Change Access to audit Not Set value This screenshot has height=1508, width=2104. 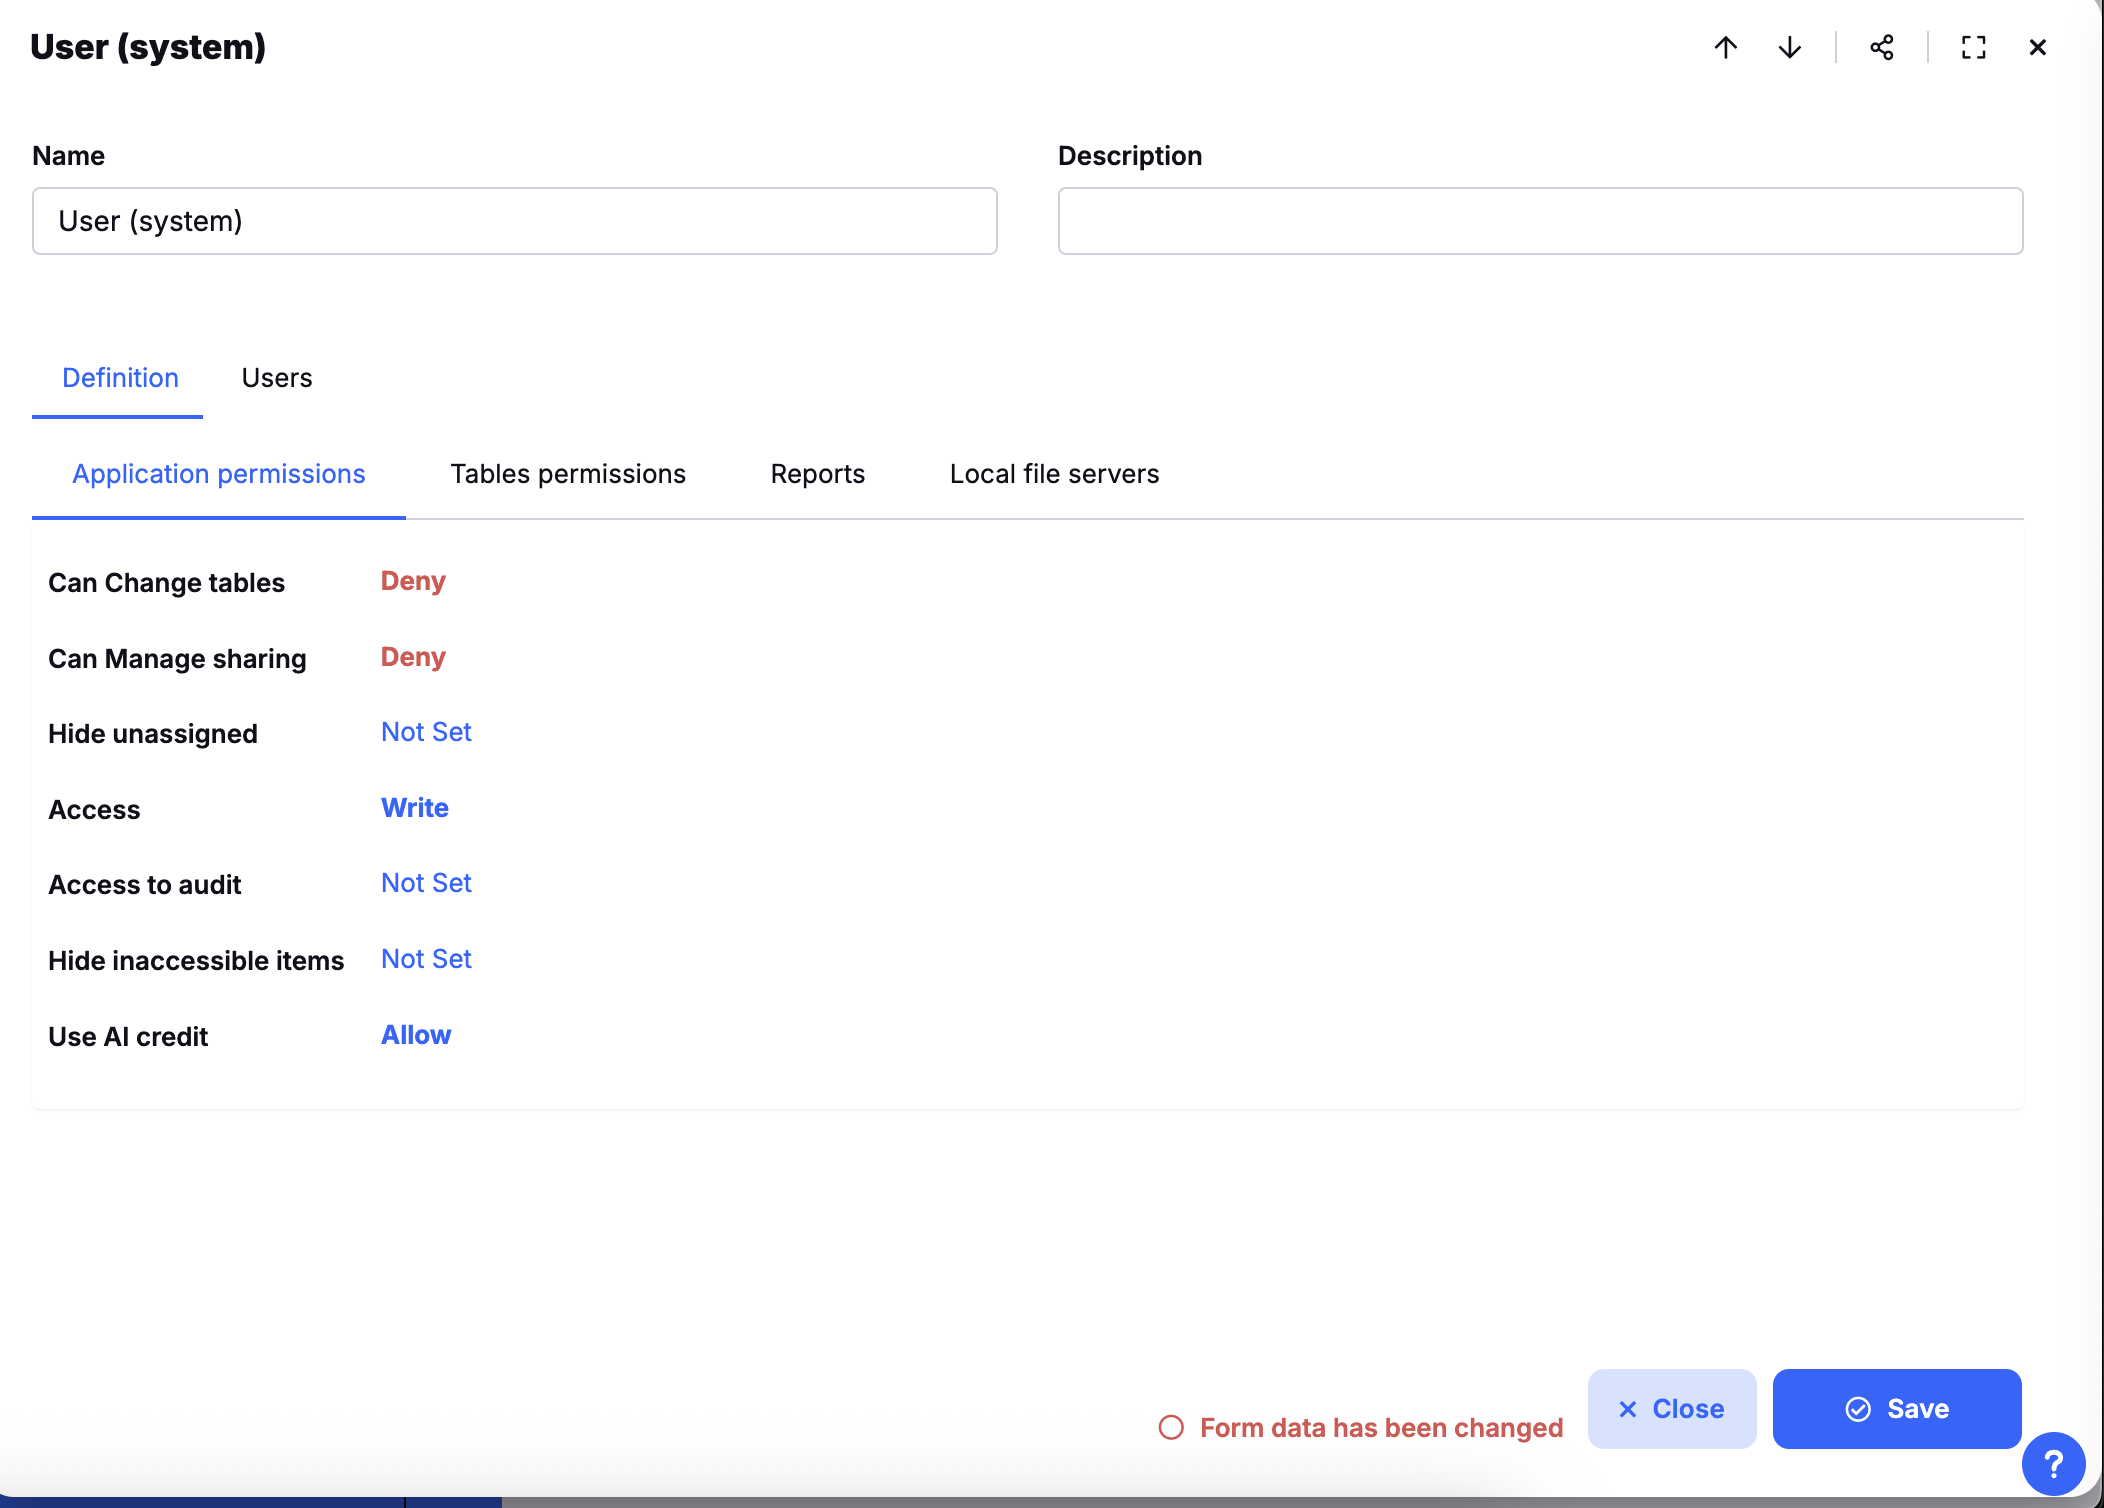[426, 883]
